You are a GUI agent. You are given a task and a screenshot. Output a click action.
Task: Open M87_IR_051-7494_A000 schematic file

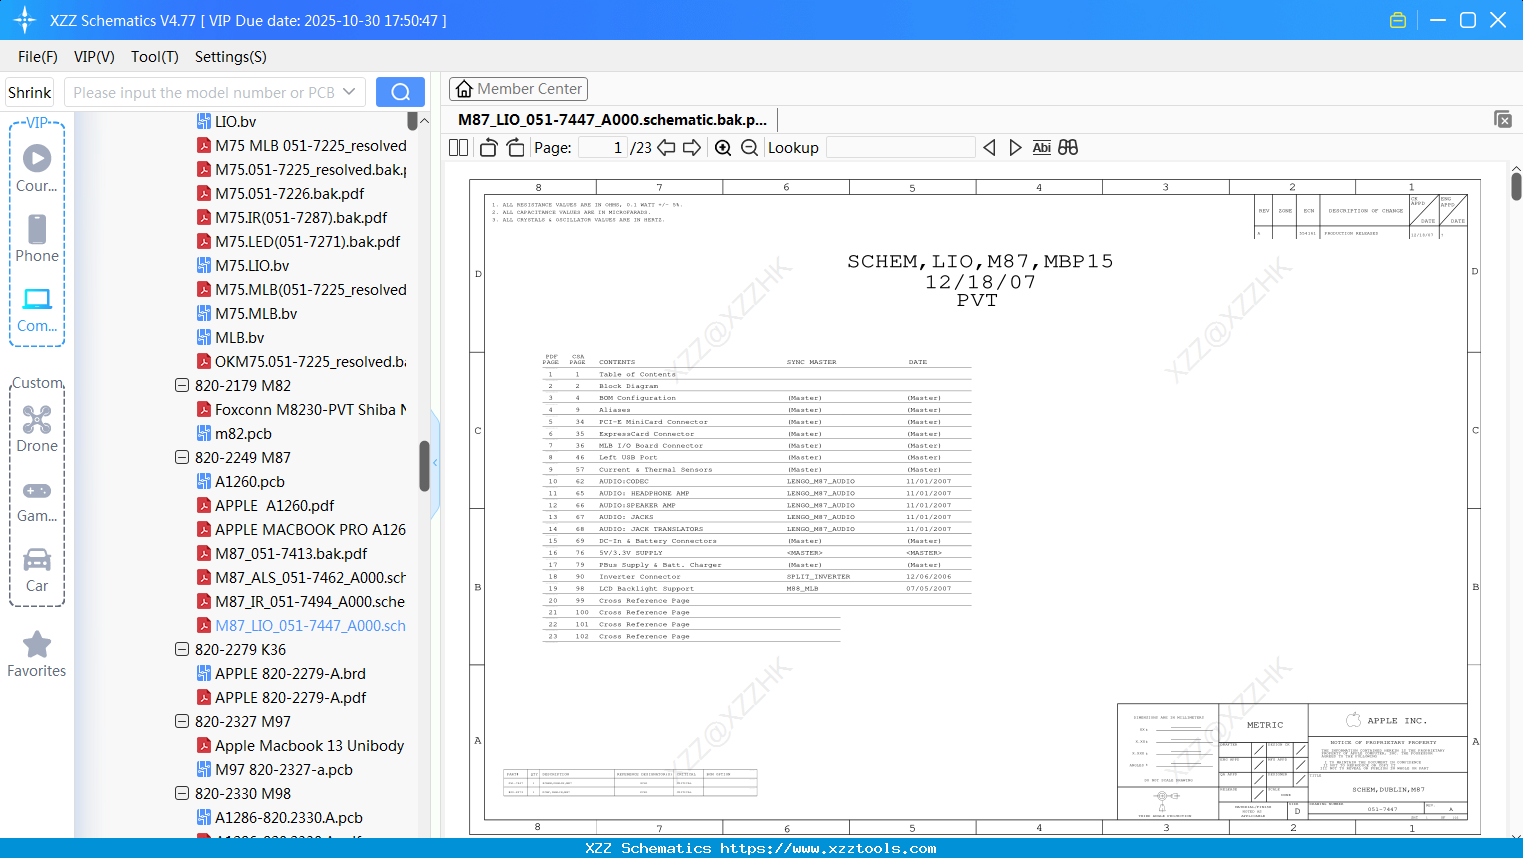click(310, 602)
